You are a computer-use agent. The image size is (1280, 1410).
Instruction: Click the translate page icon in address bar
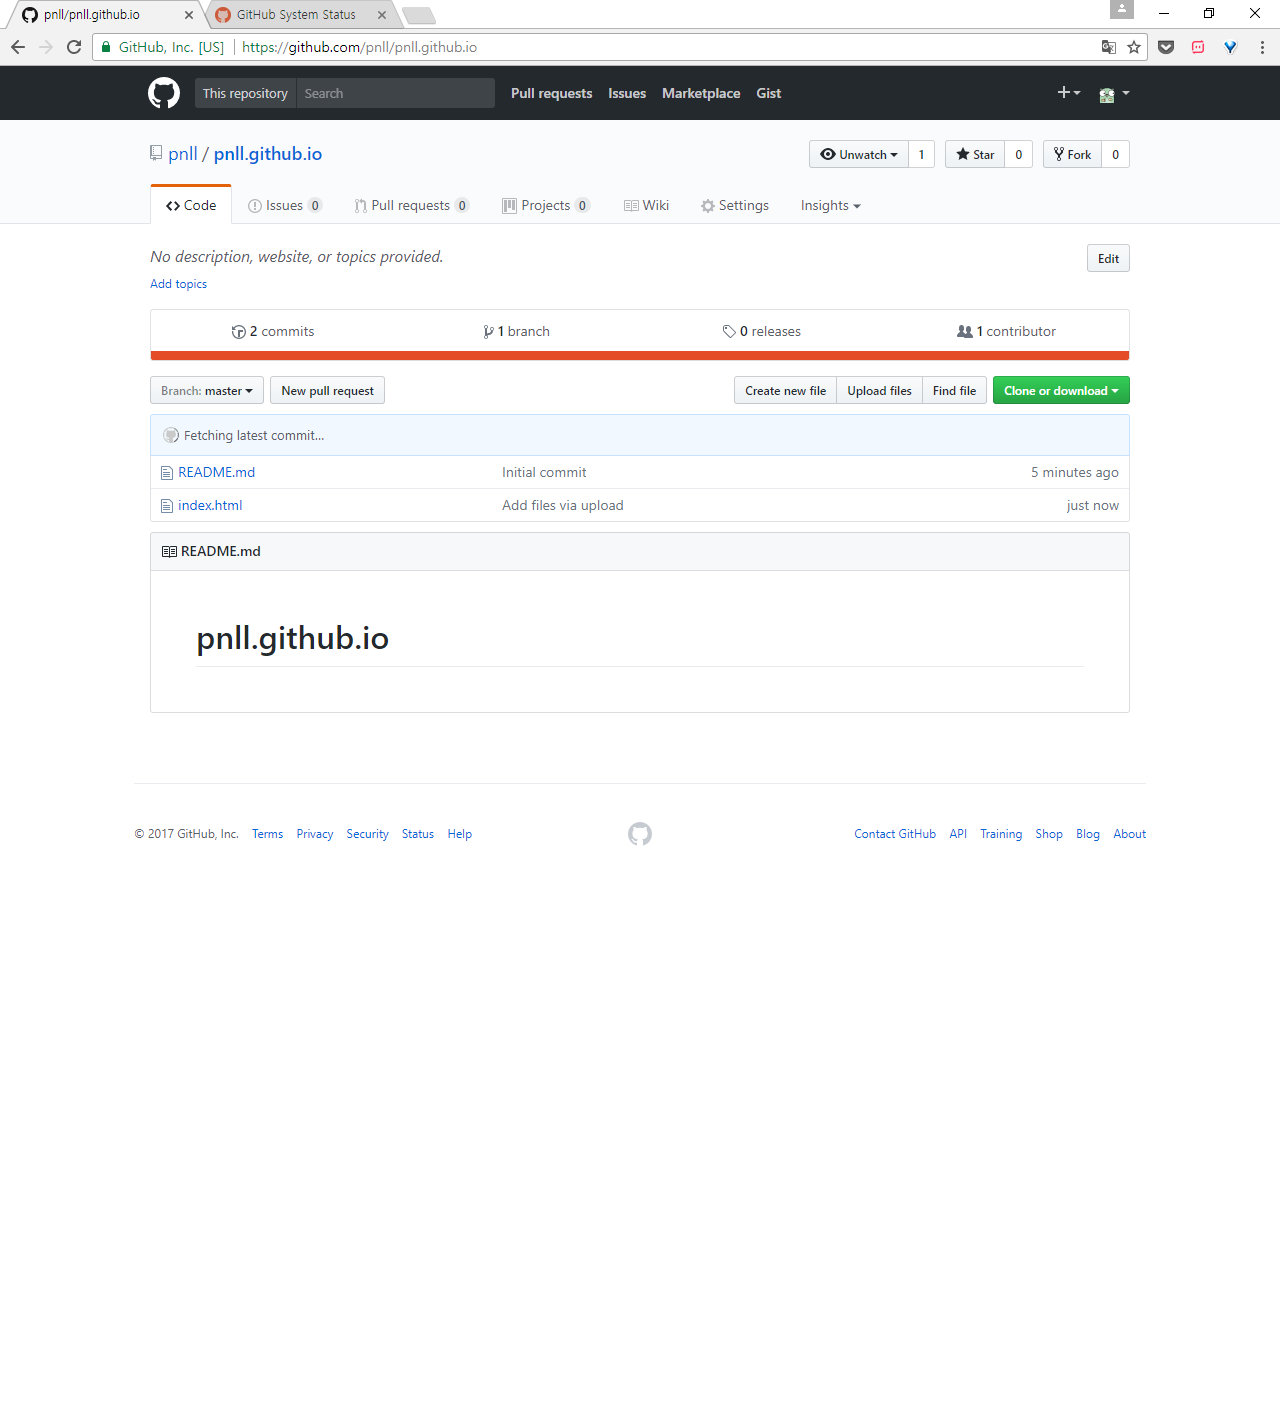1109,47
